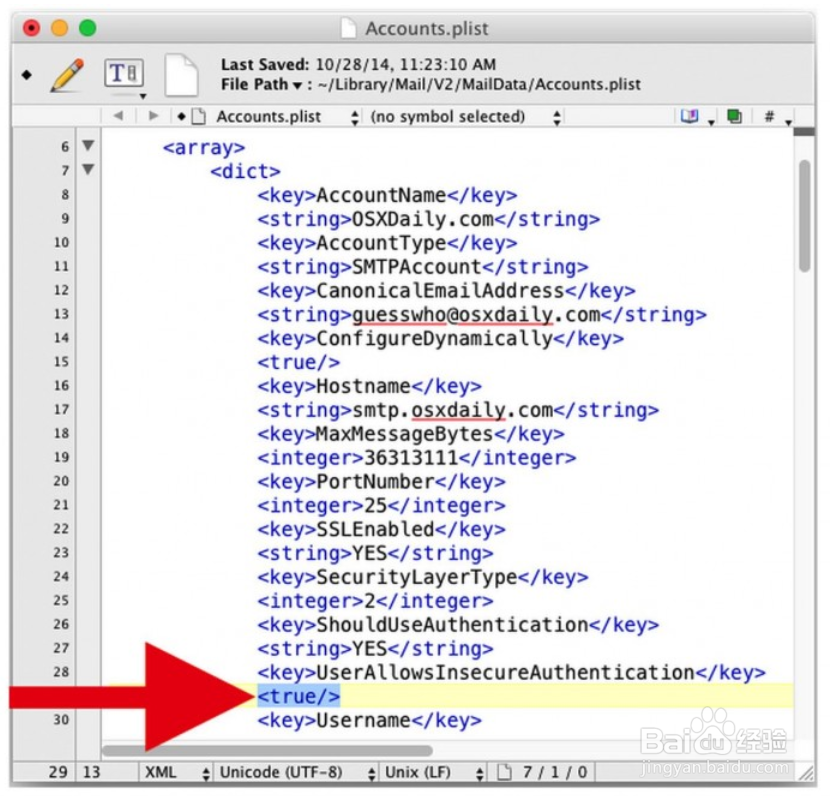Click the CanonicalEmailAddress key line
Screen dimensions: 834x796
click(x=446, y=291)
